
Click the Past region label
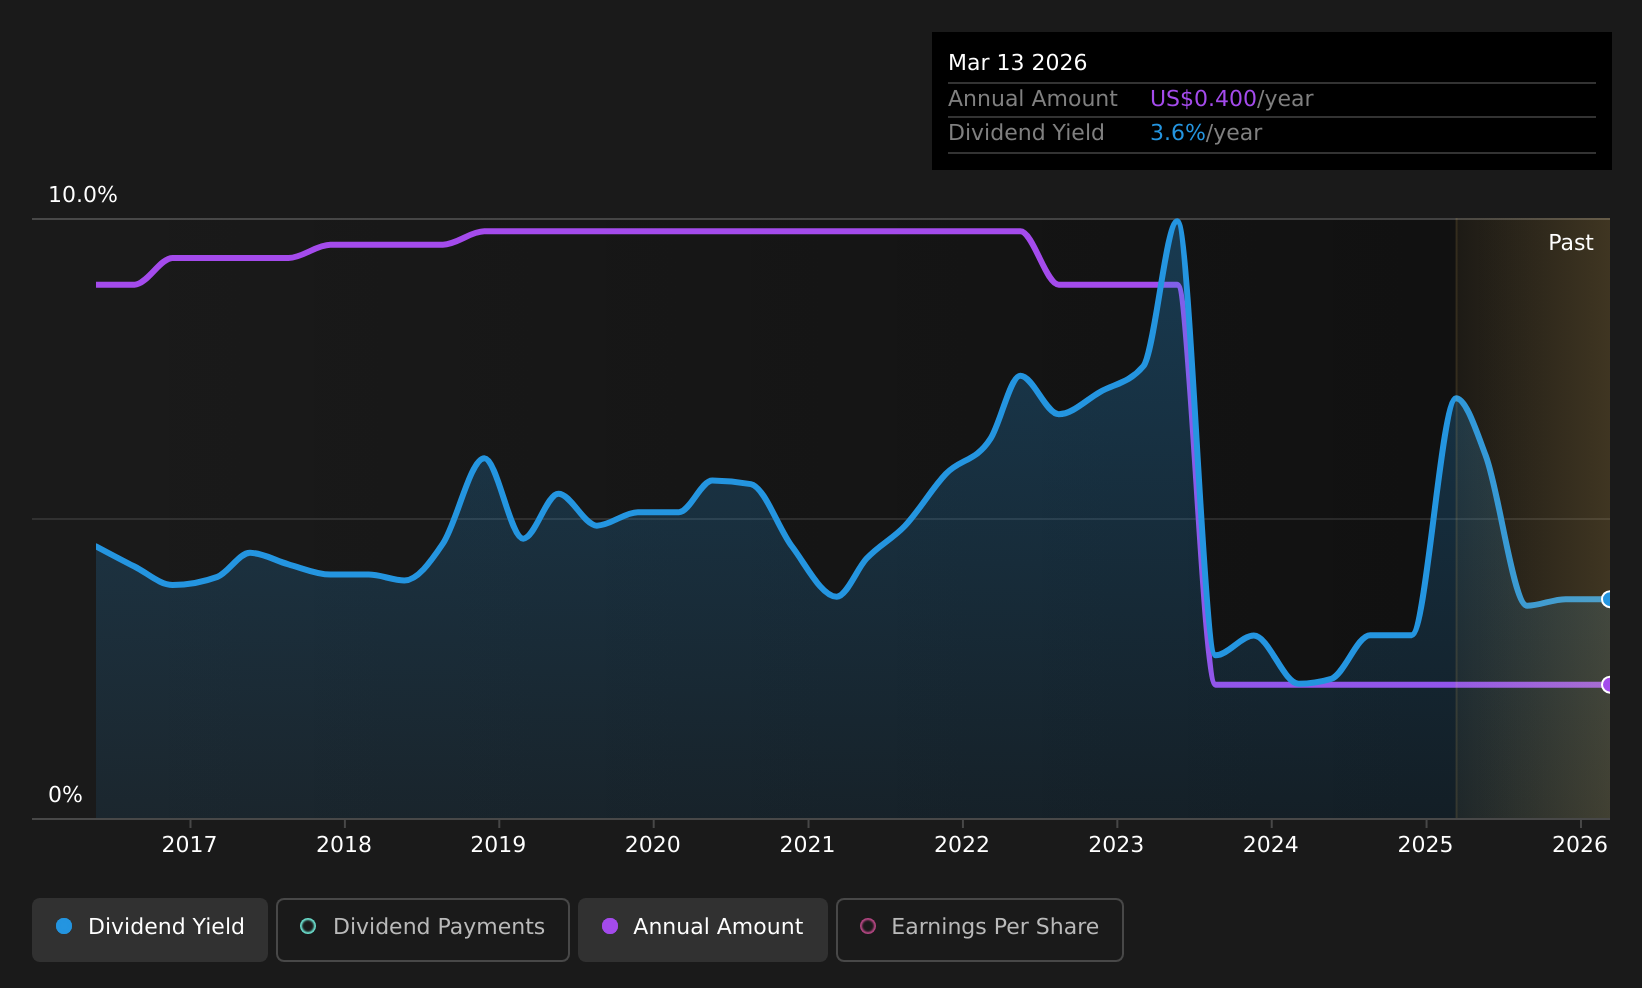(x=1571, y=243)
